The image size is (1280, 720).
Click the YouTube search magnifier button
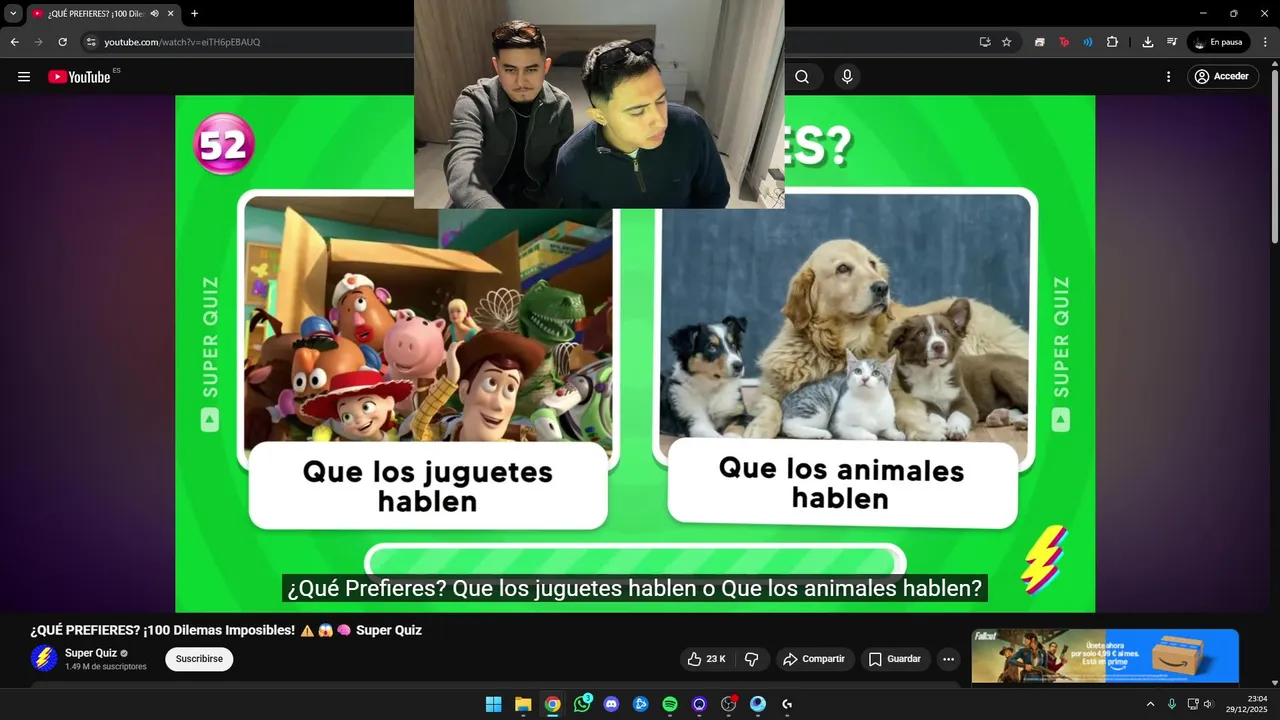[802, 77]
